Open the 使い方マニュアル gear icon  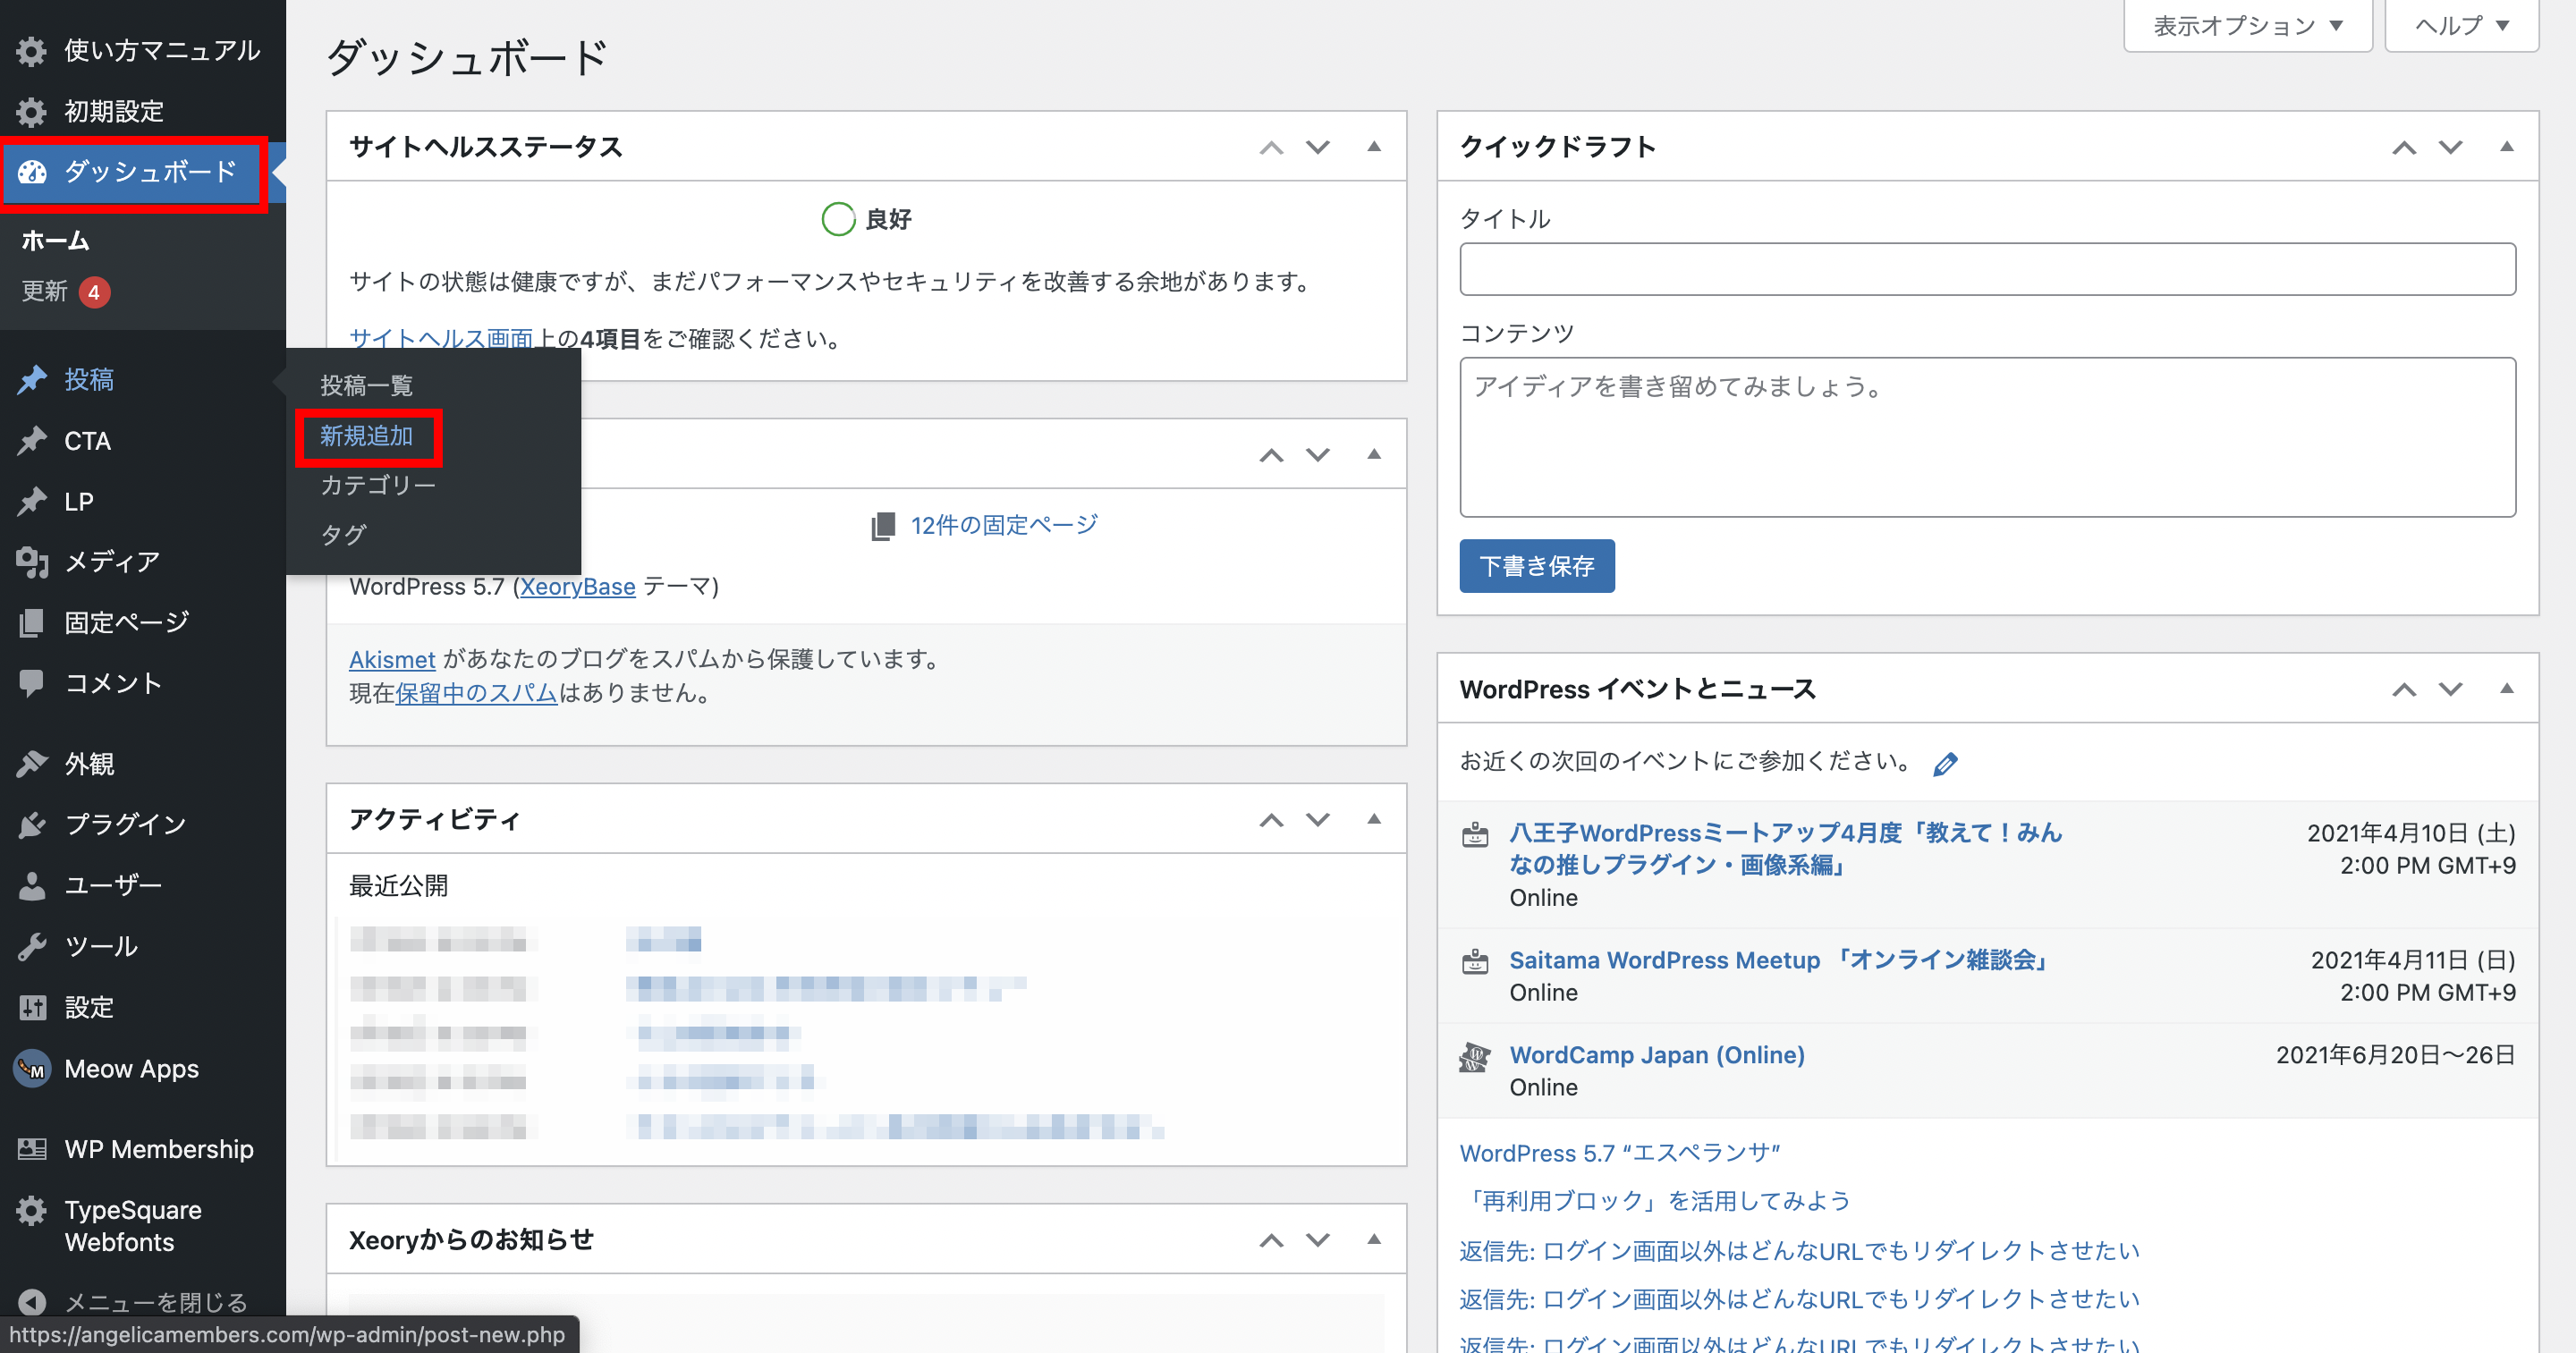[32, 51]
